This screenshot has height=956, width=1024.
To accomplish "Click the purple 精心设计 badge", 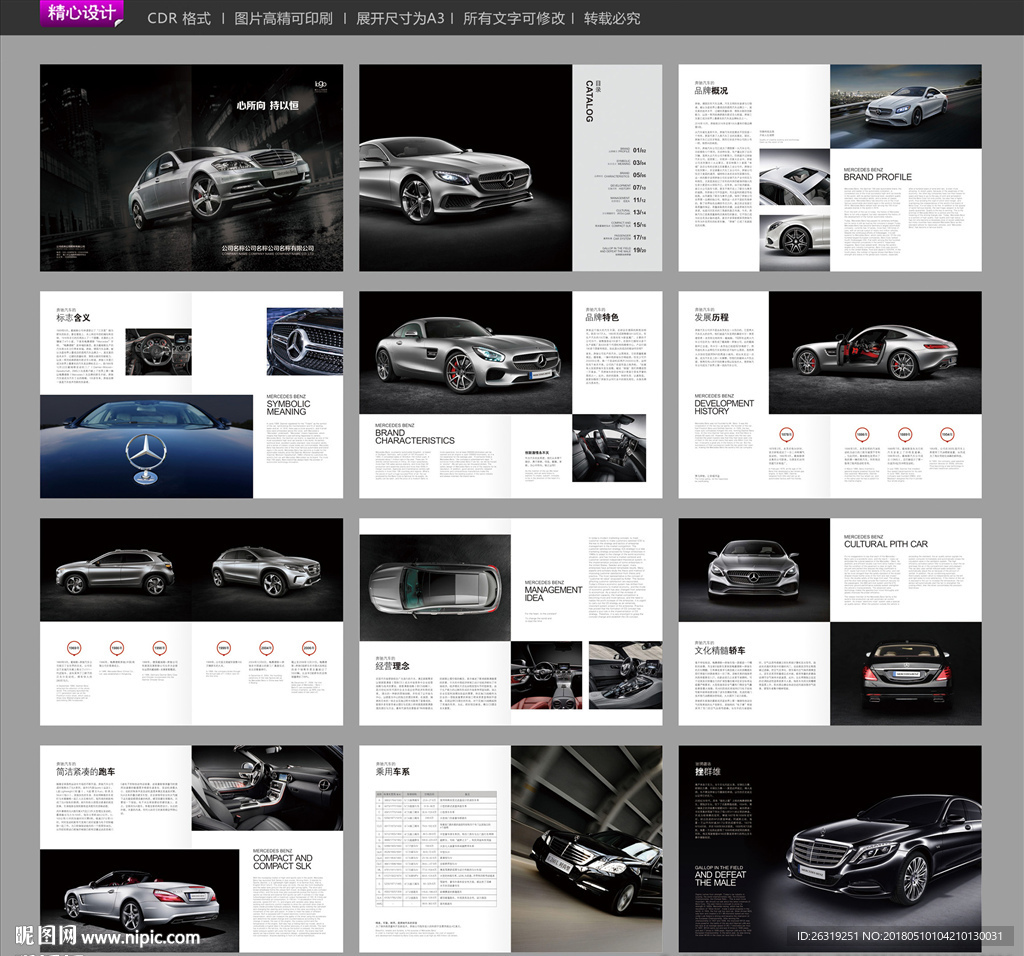I will point(82,13).
